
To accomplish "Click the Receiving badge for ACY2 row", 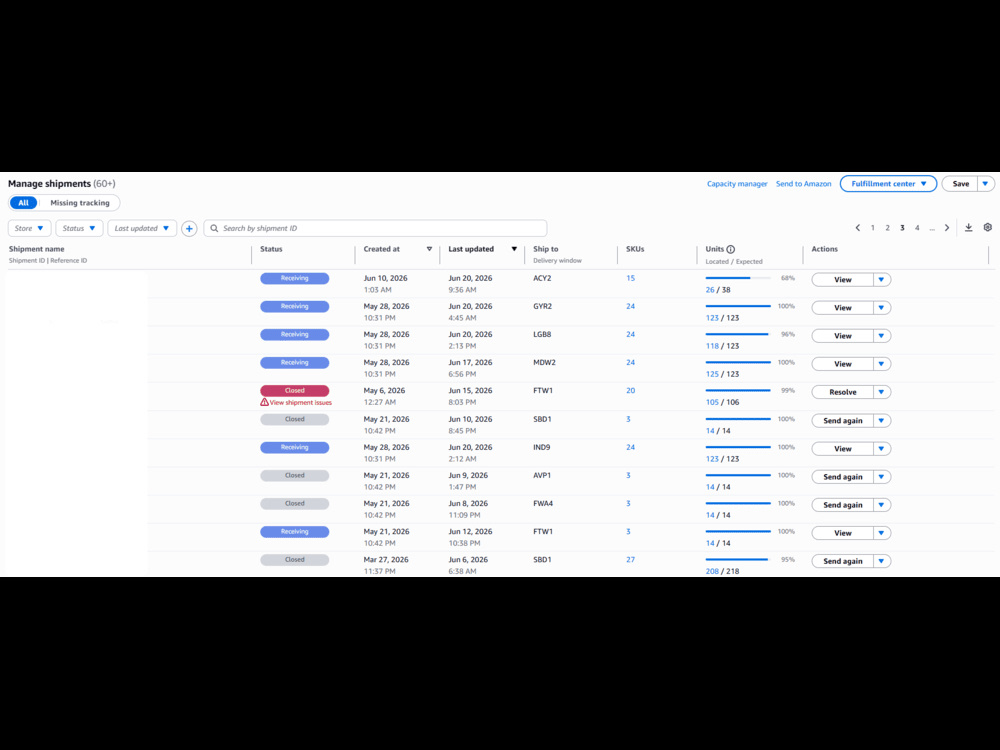I will pos(295,278).
